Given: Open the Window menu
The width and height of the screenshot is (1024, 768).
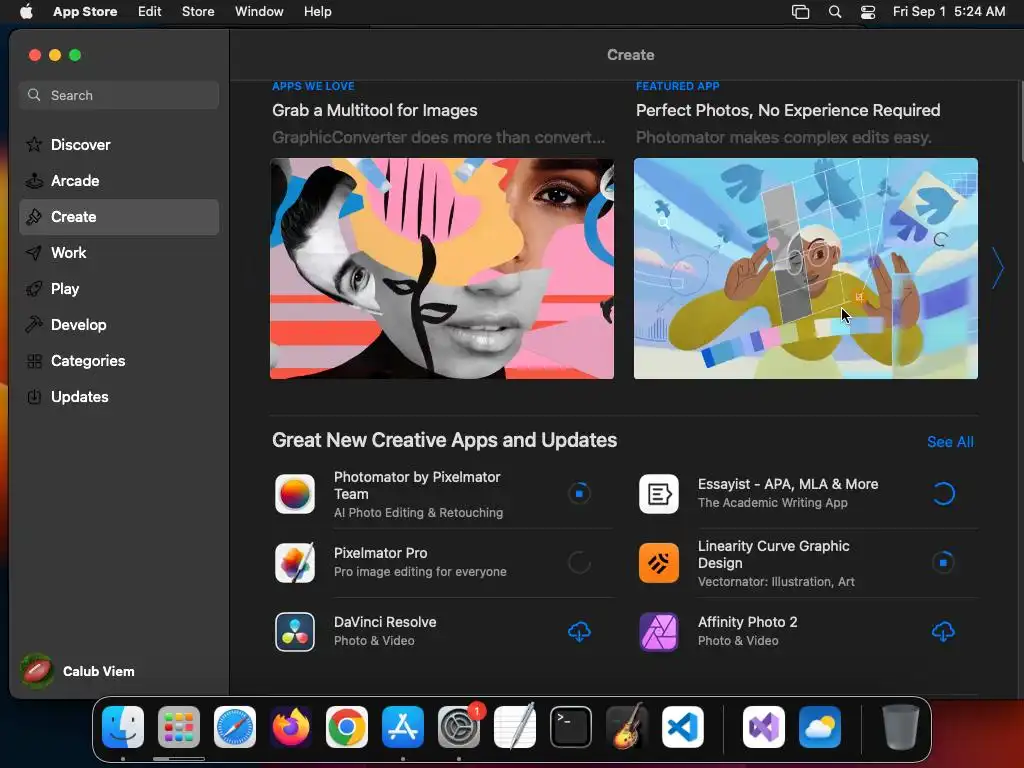Looking at the screenshot, I should 259,11.
